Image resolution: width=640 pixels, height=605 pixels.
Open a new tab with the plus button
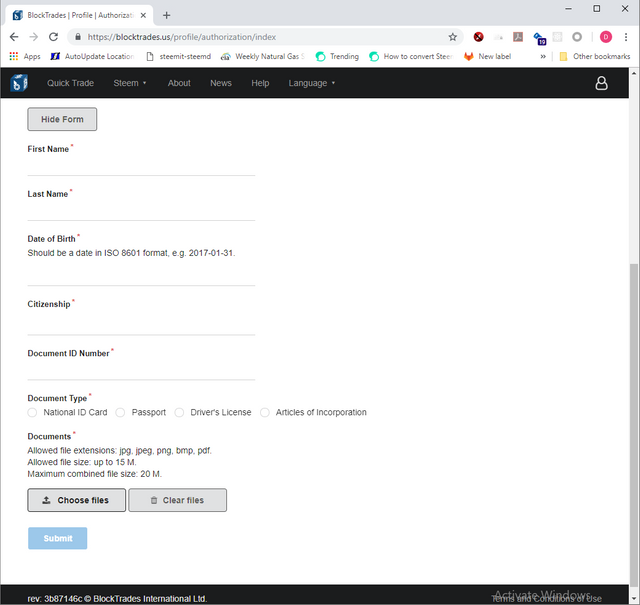(166, 16)
